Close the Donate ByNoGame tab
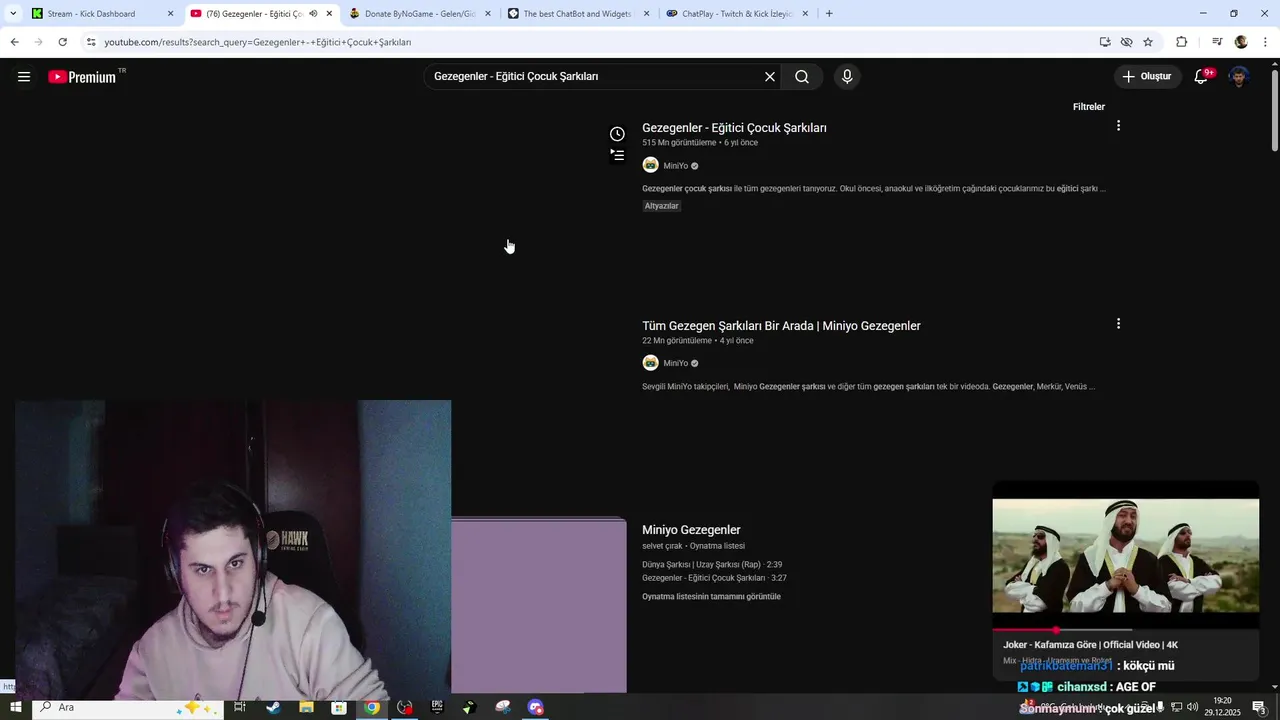Screen dimensions: 1280x720 (x=488, y=14)
